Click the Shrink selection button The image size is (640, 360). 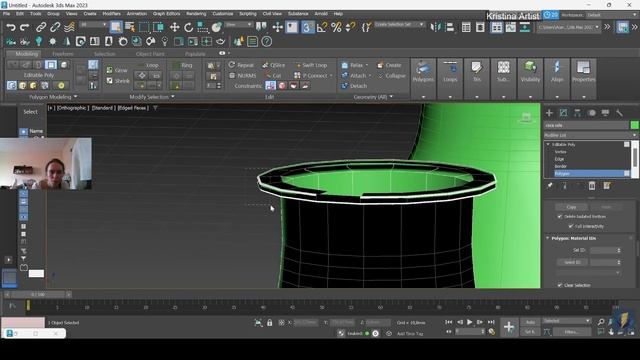[118, 81]
